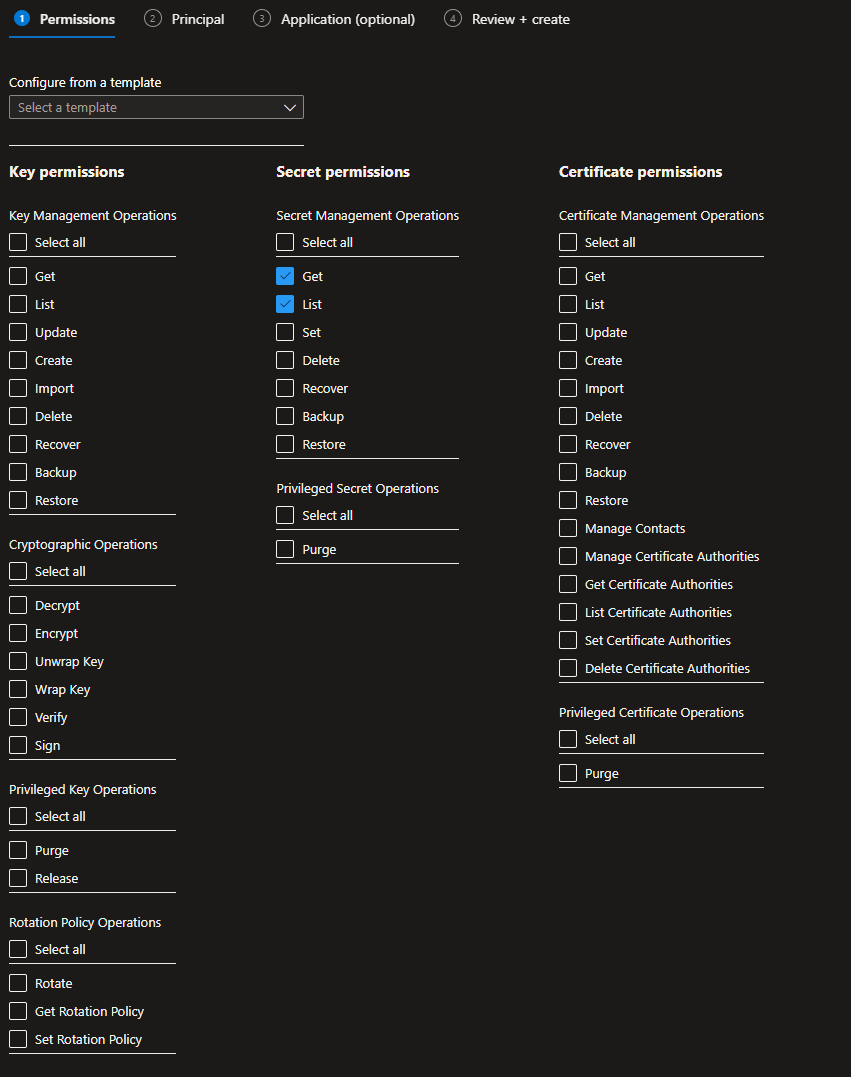Check the Unwrap Key permission
This screenshot has height=1077, width=851.
pos(18,661)
